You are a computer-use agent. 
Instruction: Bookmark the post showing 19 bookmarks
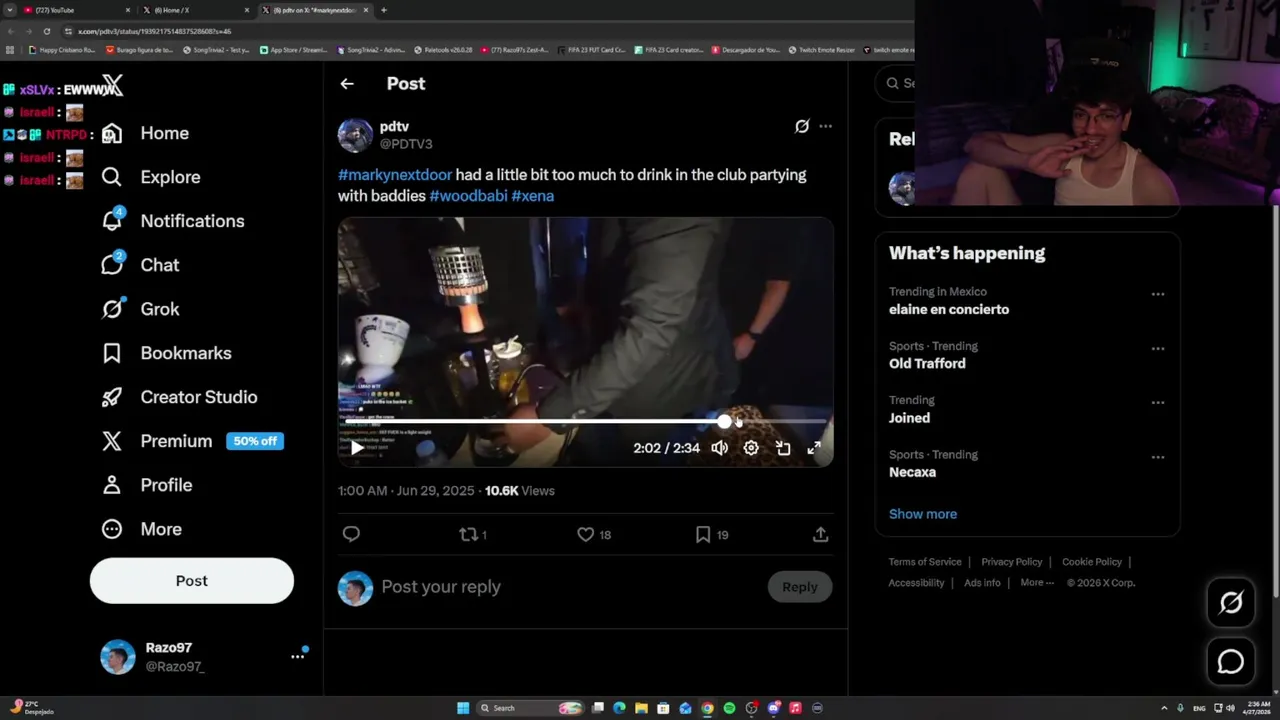[711, 535]
